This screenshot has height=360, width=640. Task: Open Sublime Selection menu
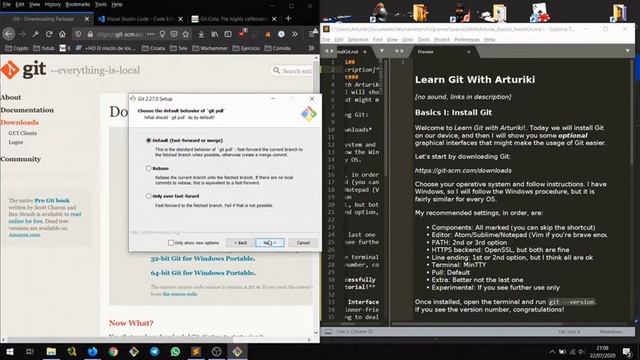[x=358, y=40]
